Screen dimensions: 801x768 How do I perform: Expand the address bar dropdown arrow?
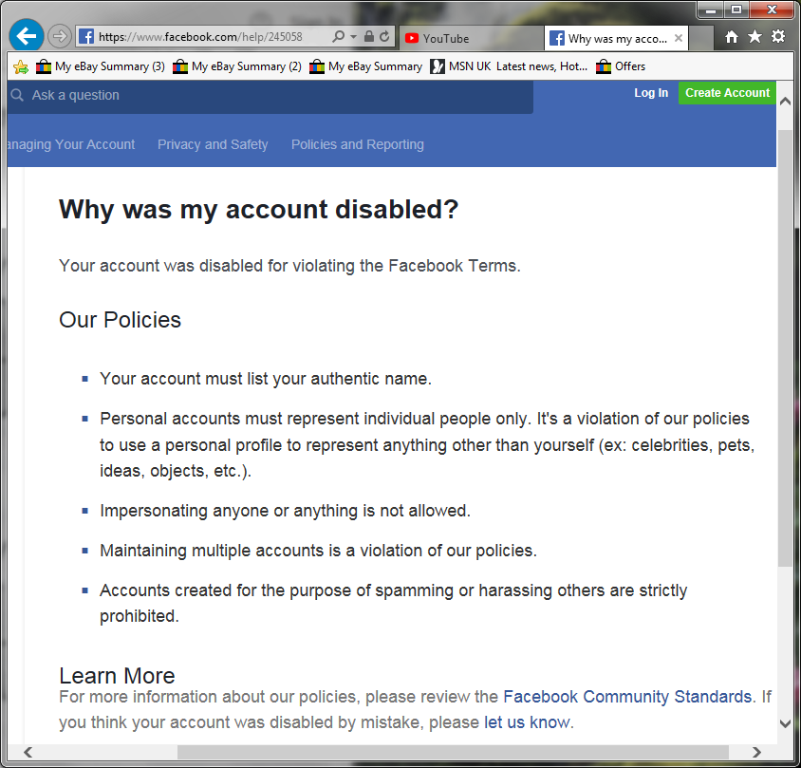point(353,37)
